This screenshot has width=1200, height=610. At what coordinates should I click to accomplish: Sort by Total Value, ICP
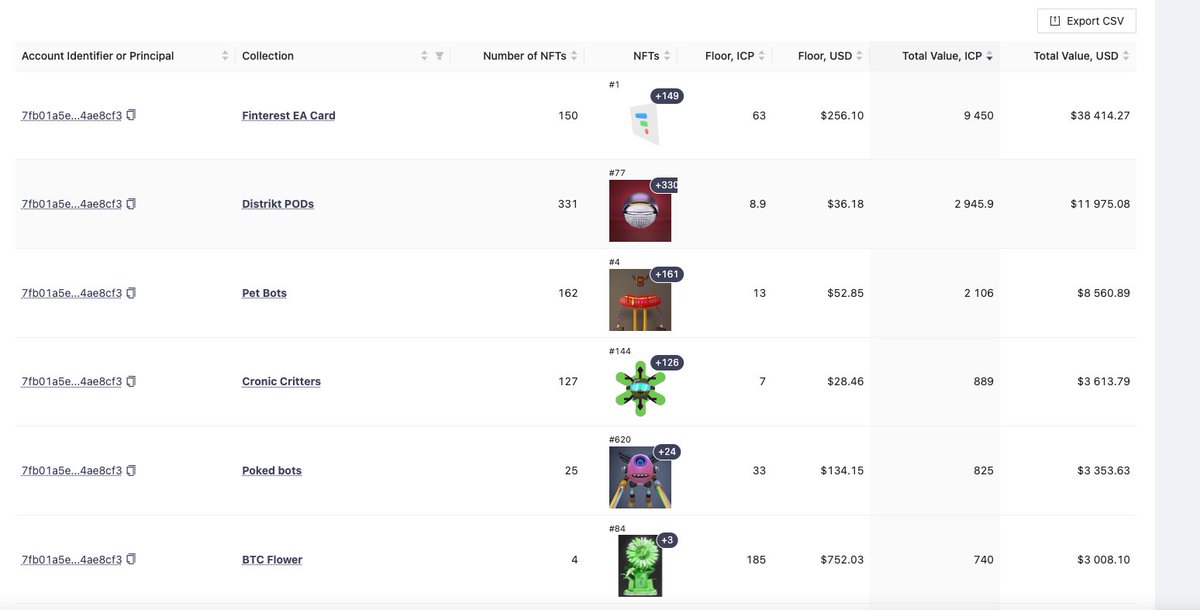tap(990, 56)
